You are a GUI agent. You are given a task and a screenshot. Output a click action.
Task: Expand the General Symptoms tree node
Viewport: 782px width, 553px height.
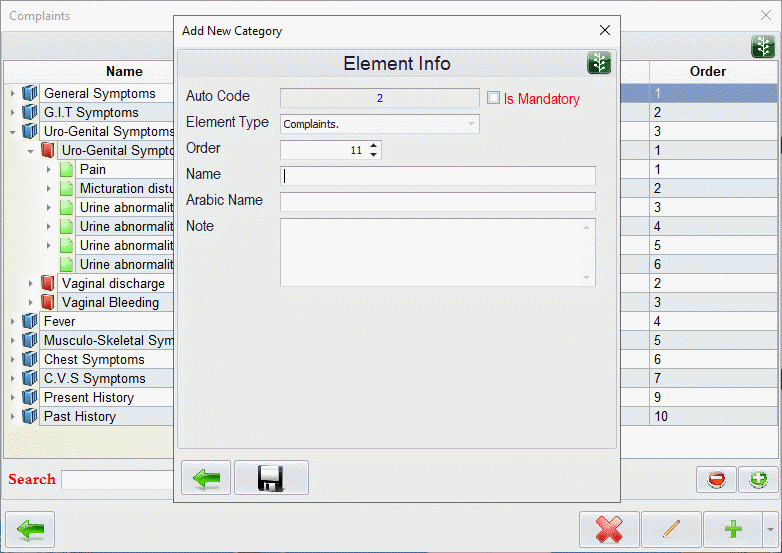tap(12, 93)
